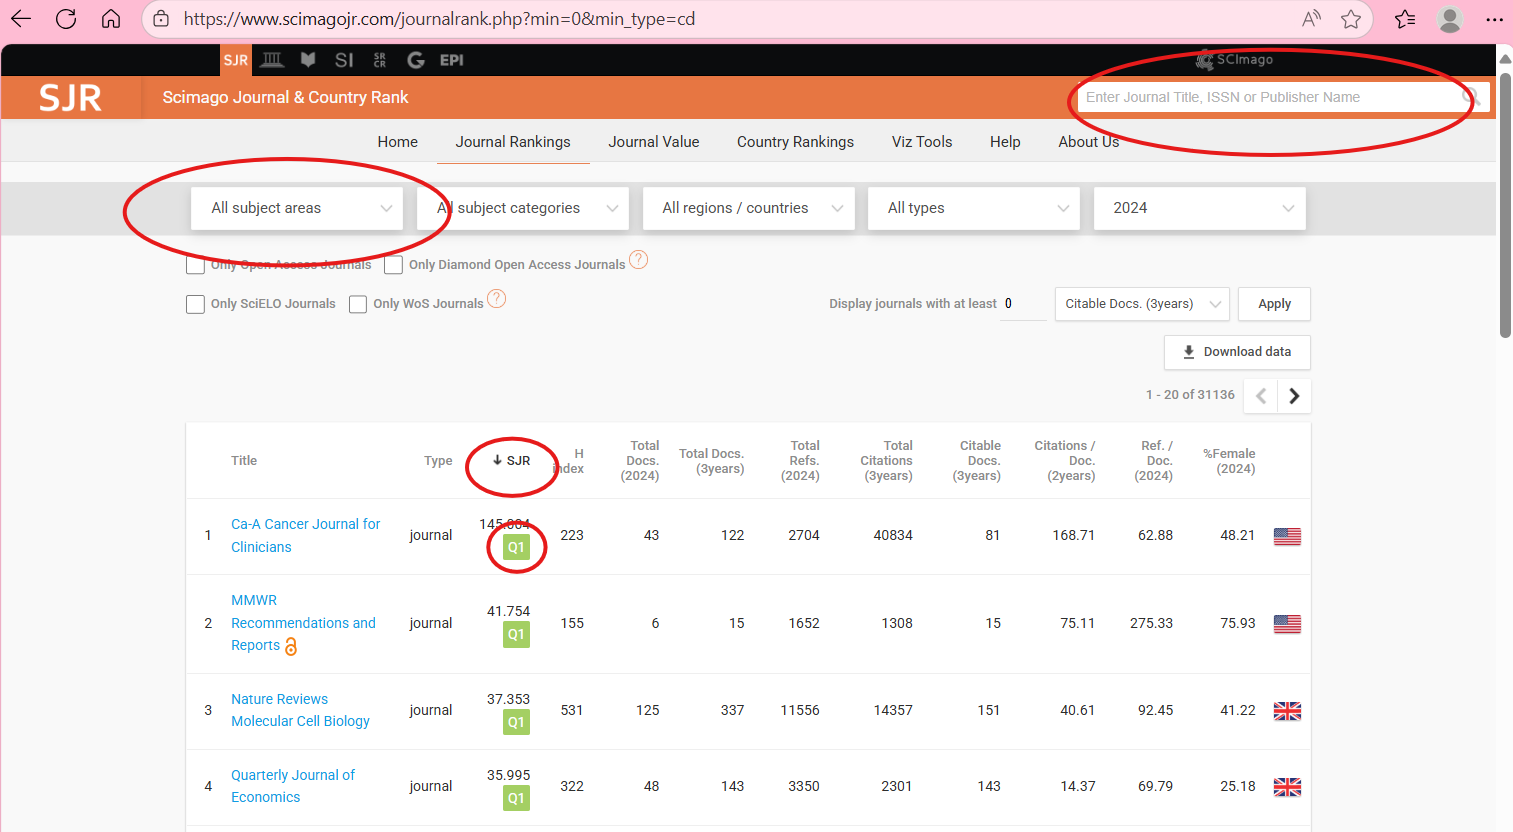Switch to Viz Tools menu
Image resolution: width=1513 pixels, height=832 pixels.
[921, 142]
